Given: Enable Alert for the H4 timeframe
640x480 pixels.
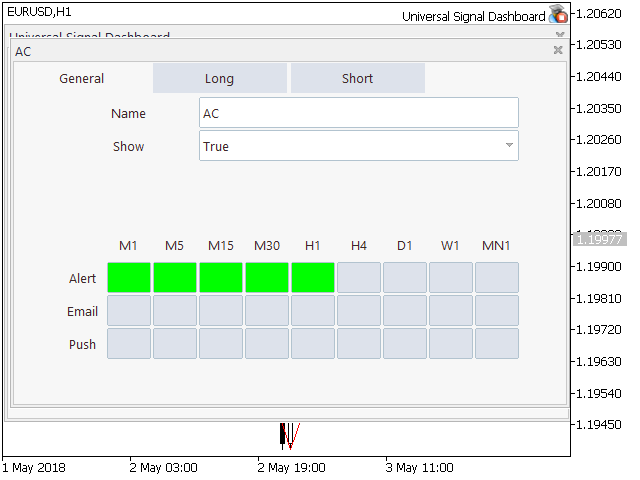Looking at the screenshot, I should tap(359, 278).
